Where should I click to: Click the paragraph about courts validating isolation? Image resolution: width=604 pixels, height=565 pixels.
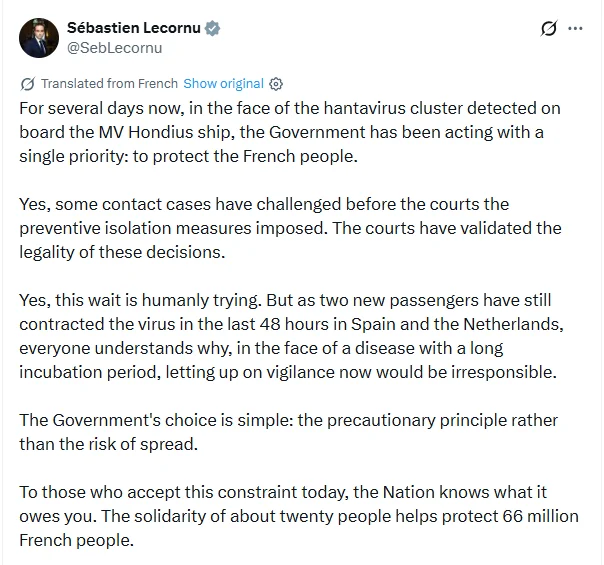[x=290, y=228]
